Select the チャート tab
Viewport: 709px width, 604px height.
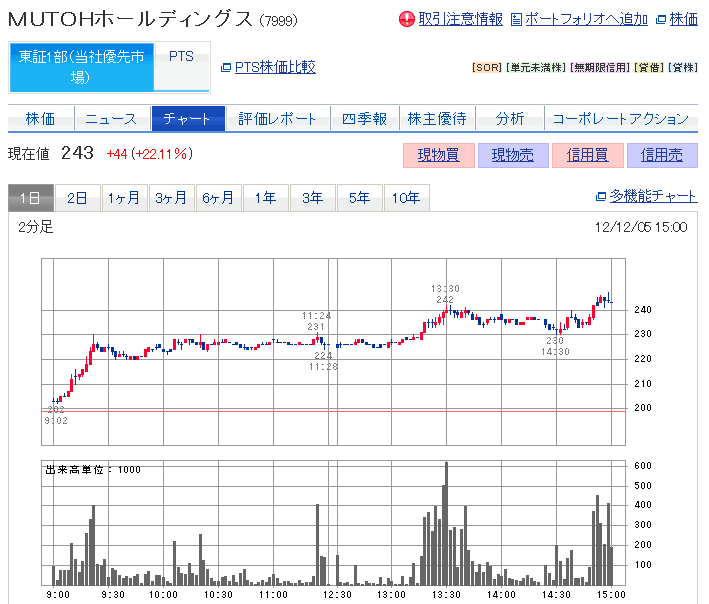(x=188, y=119)
